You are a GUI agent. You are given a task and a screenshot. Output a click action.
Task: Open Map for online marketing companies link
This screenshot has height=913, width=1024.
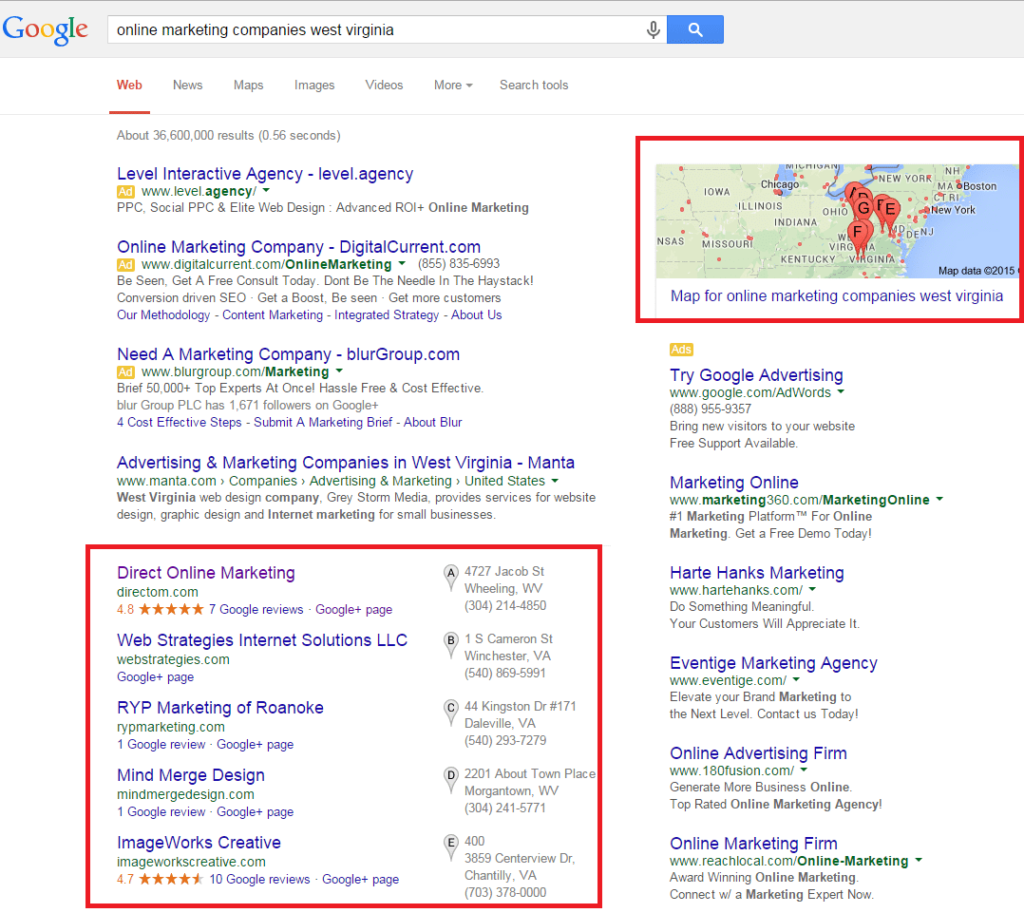[x=837, y=296]
